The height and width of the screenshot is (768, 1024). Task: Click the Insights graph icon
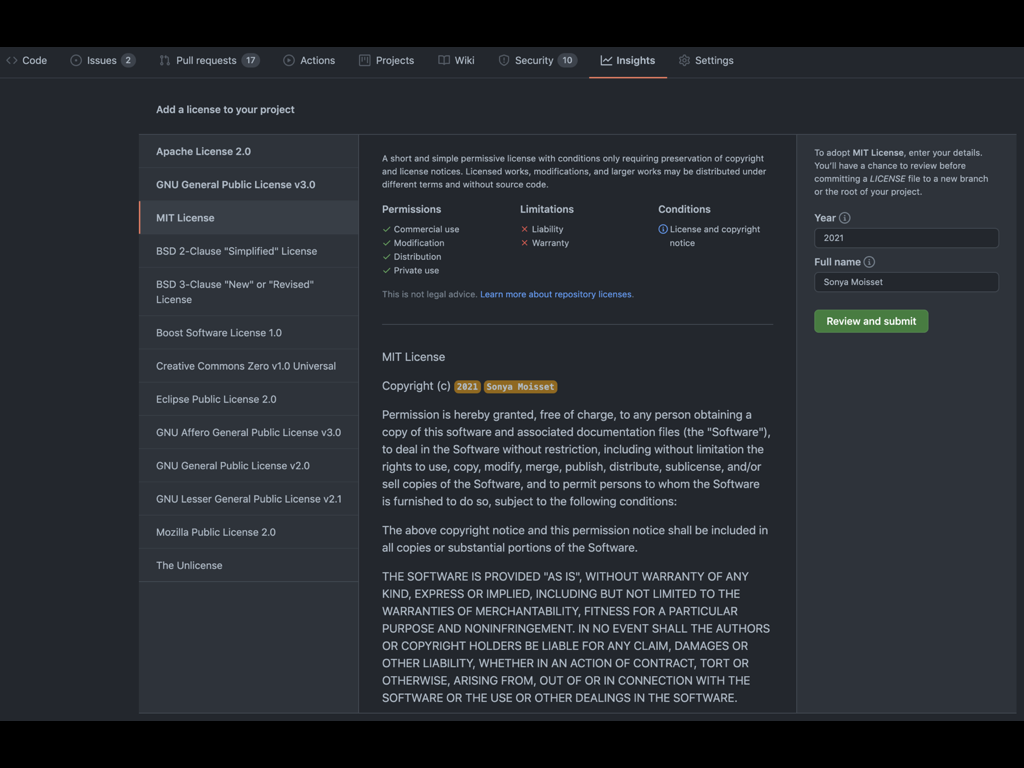tap(606, 60)
